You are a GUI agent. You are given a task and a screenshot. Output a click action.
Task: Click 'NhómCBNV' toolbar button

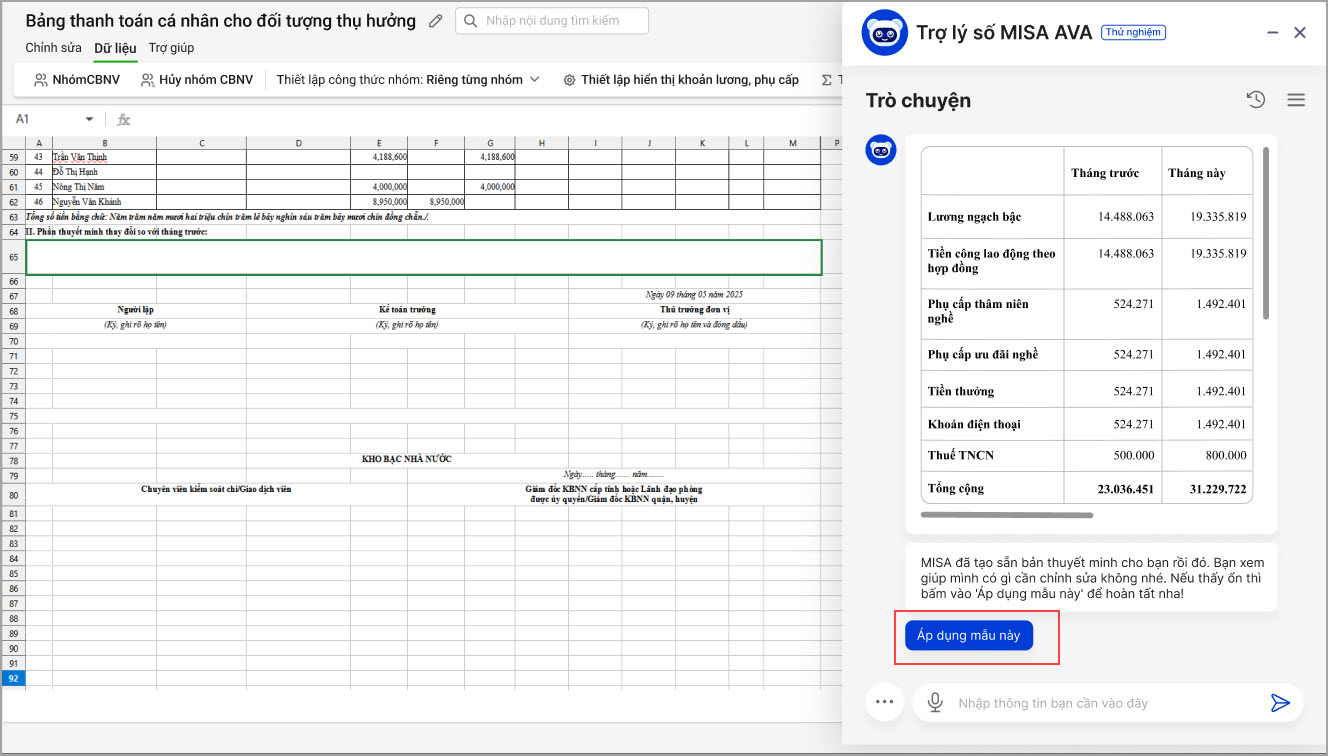click(x=77, y=80)
